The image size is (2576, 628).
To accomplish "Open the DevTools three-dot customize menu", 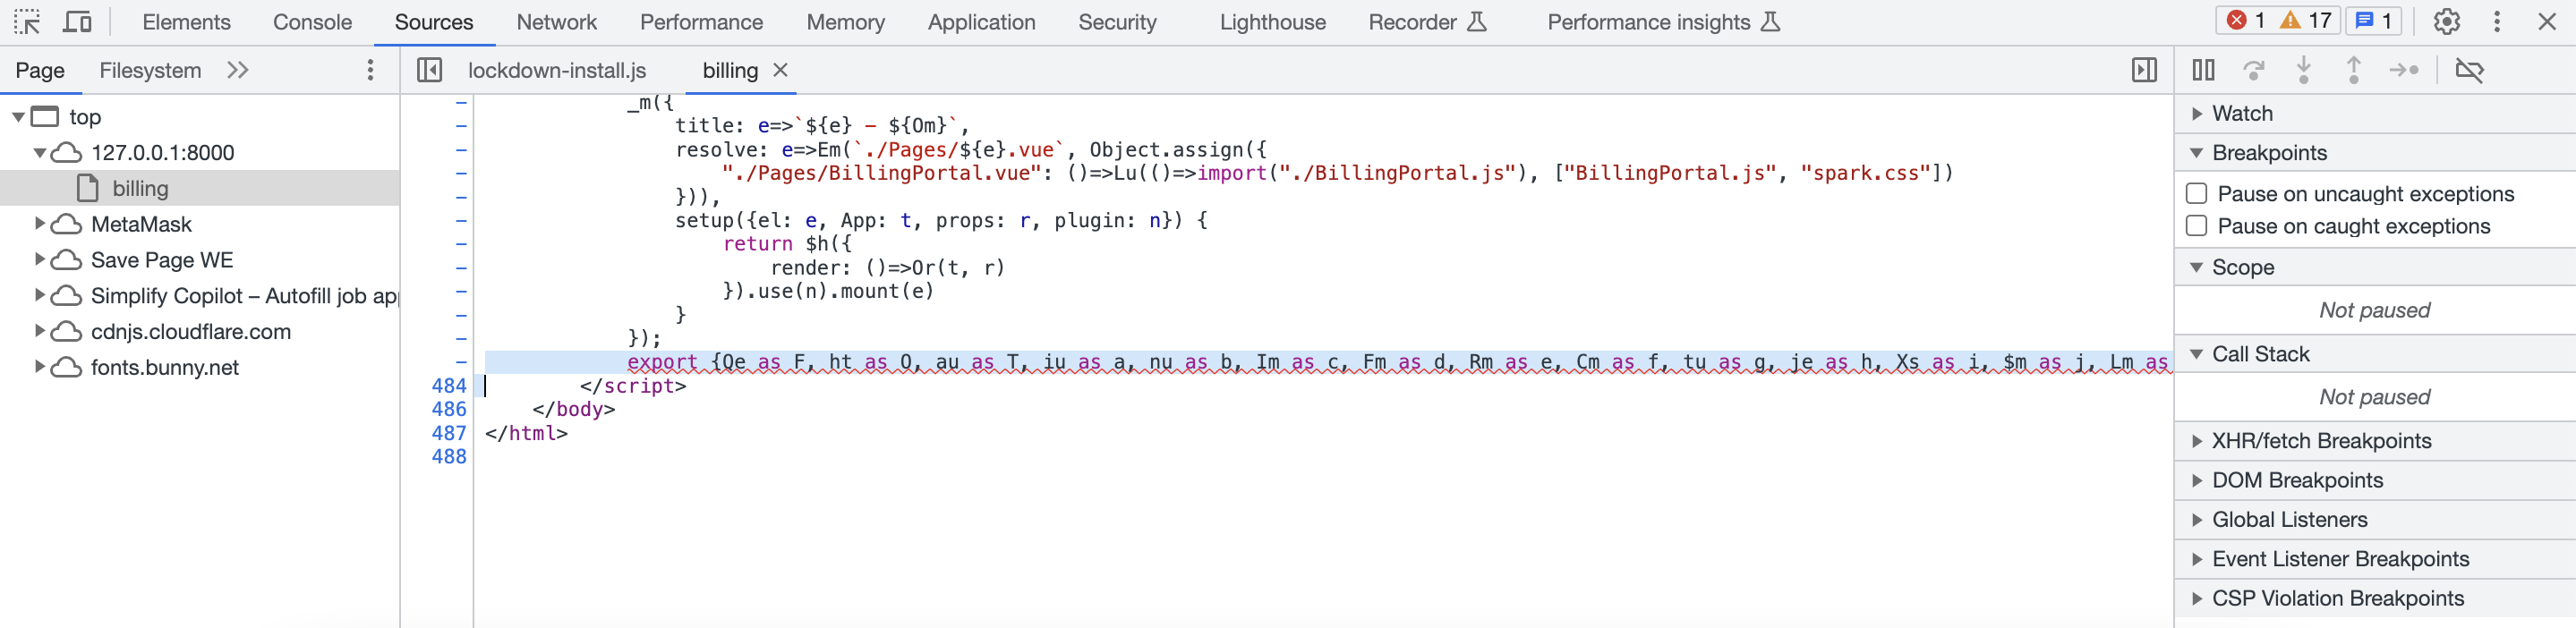I will pyautogui.click(x=2497, y=22).
